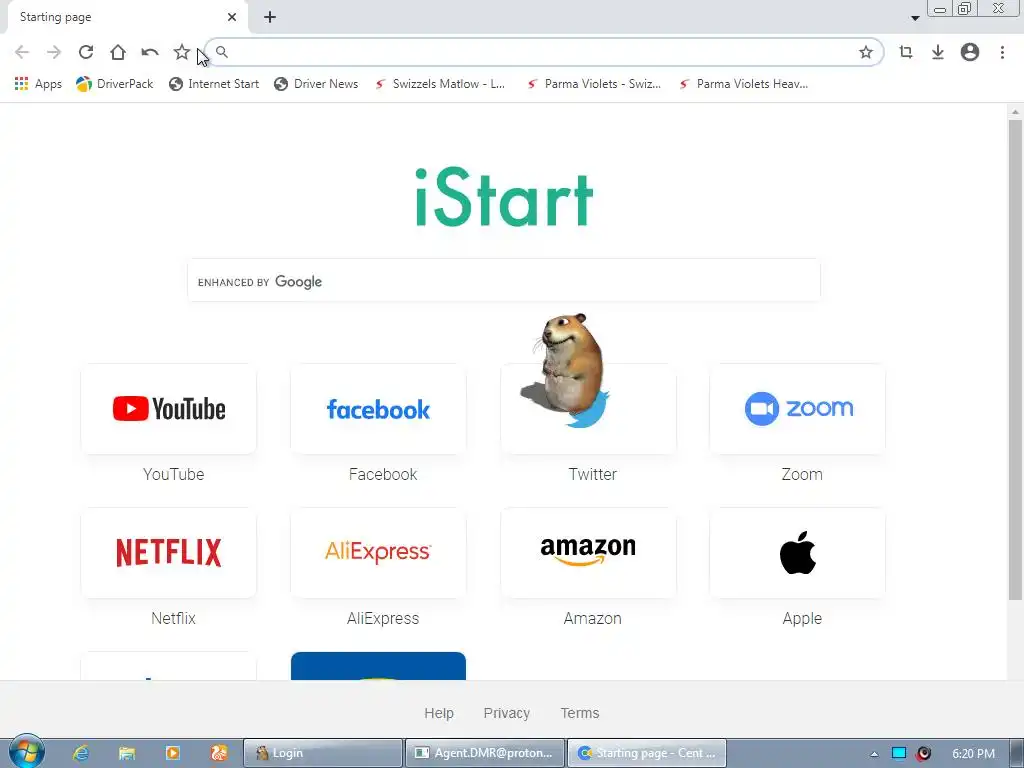The width and height of the screenshot is (1024, 768).
Task: Open the Internet Start bookmark
Action: [214, 84]
